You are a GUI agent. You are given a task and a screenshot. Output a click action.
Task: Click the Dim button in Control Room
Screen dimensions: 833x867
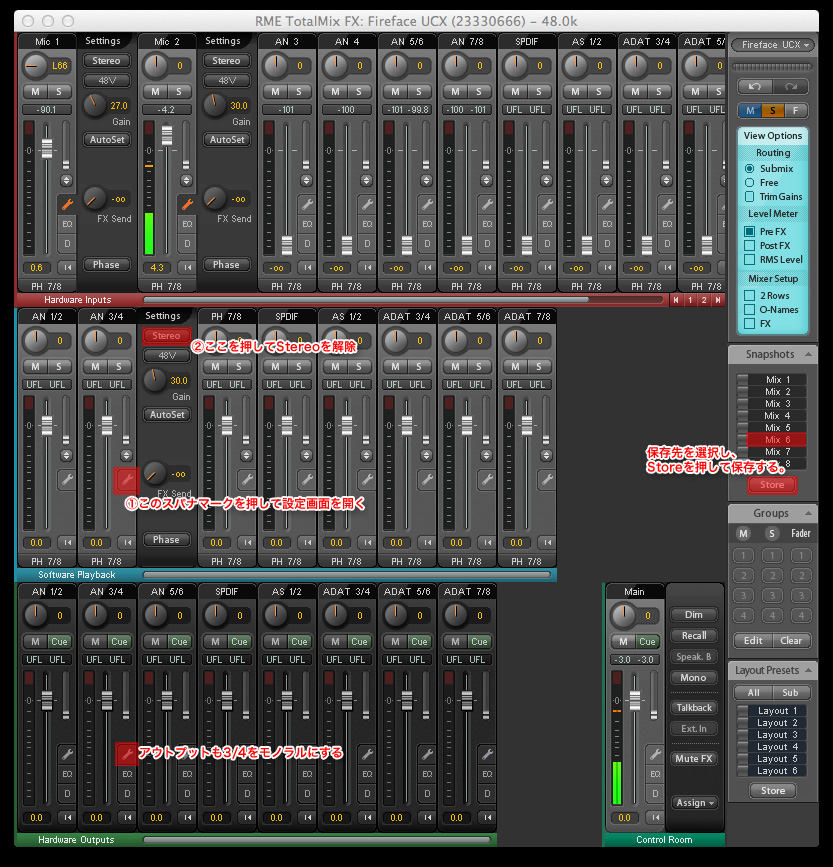point(694,614)
